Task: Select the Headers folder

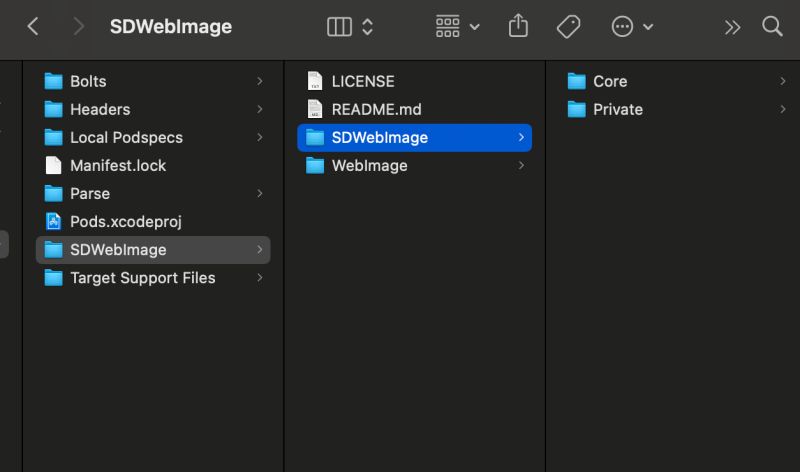Action: point(153,110)
